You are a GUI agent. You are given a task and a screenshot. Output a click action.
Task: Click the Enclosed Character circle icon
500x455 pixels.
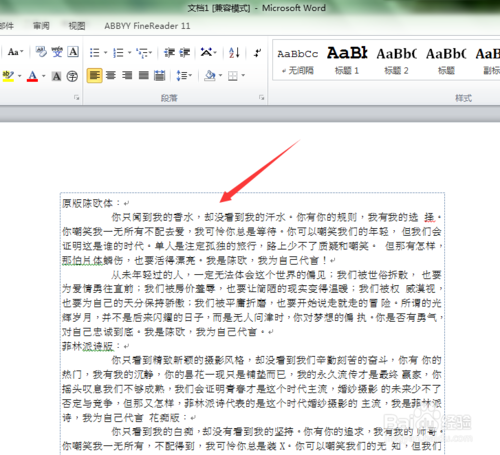(72, 76)
